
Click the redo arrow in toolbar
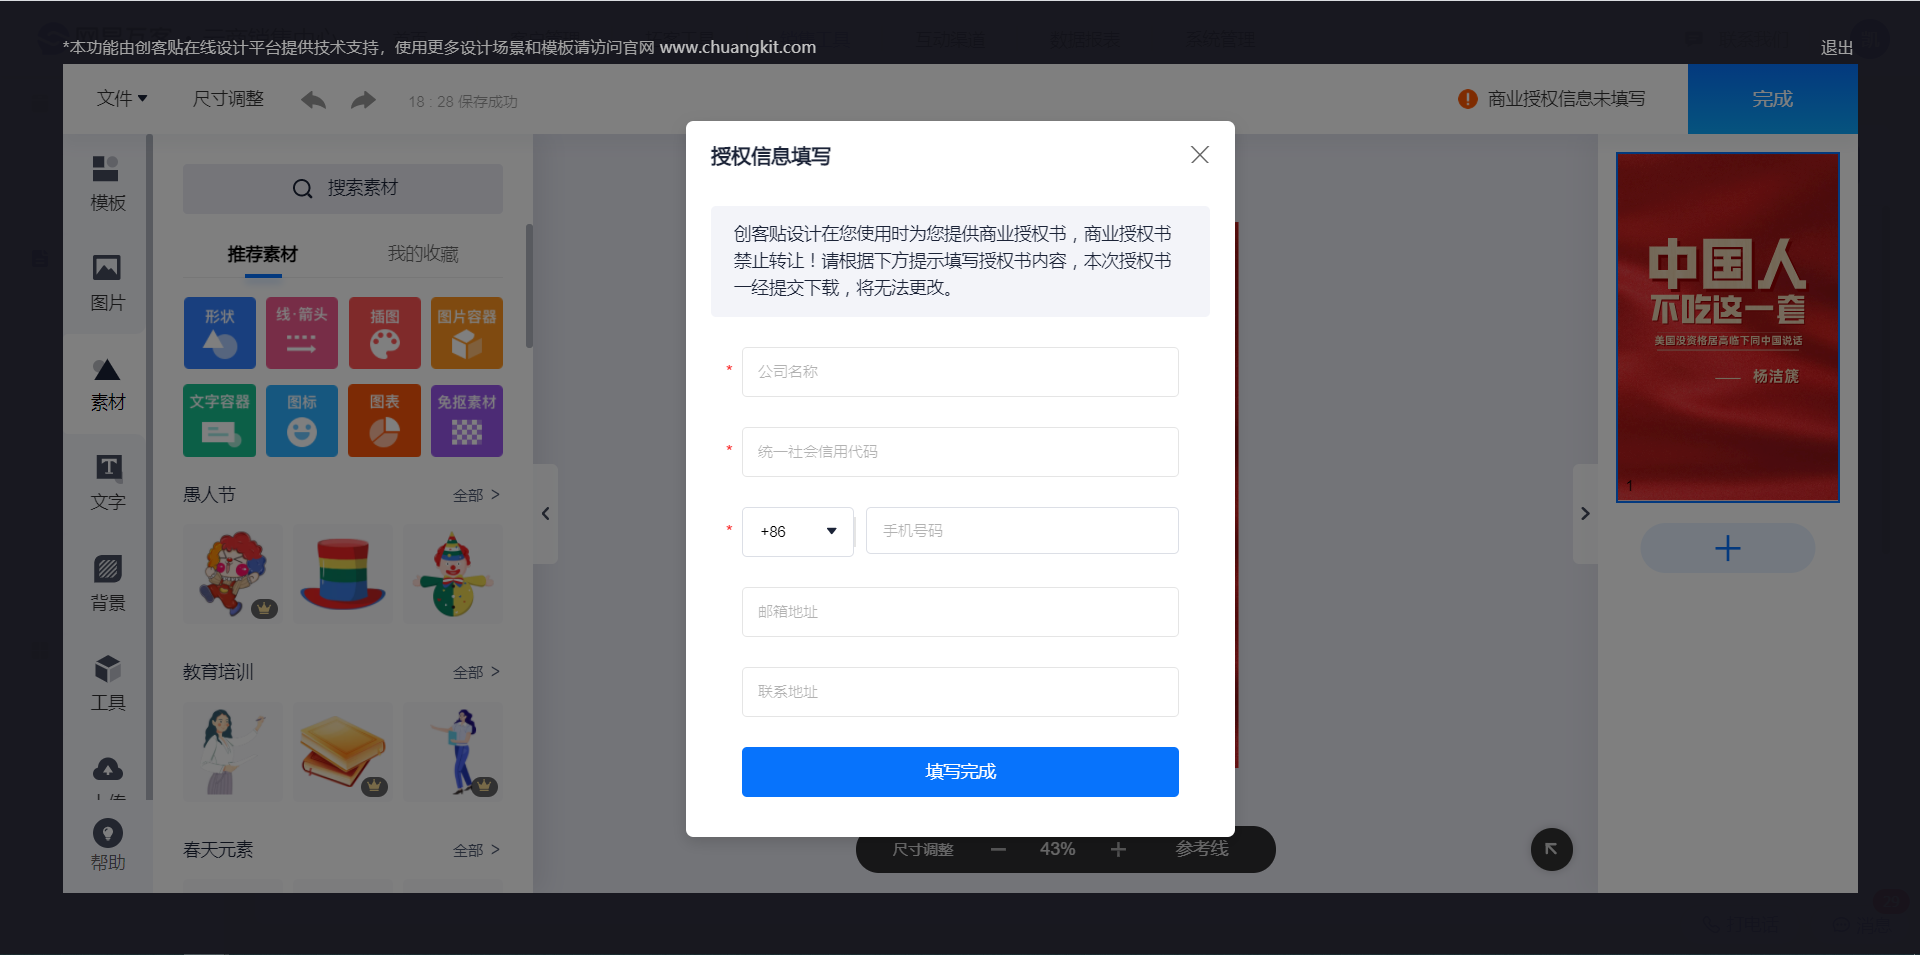click(x=363, y=100)
